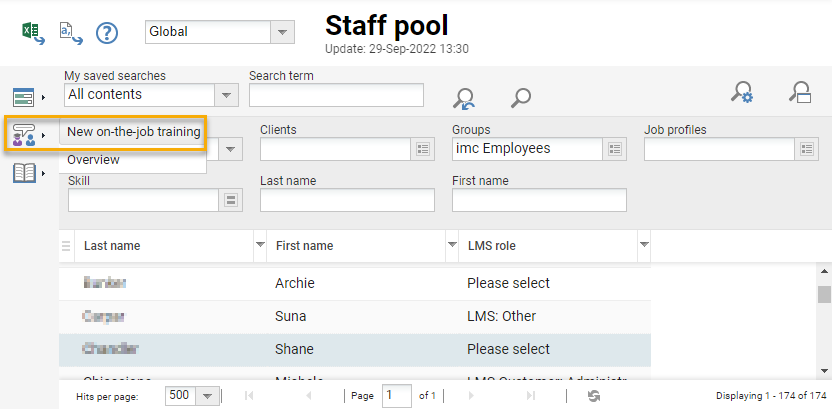The image size is (832, 409).
Task: Open the Last name column menu arrow
Action: 260,245
